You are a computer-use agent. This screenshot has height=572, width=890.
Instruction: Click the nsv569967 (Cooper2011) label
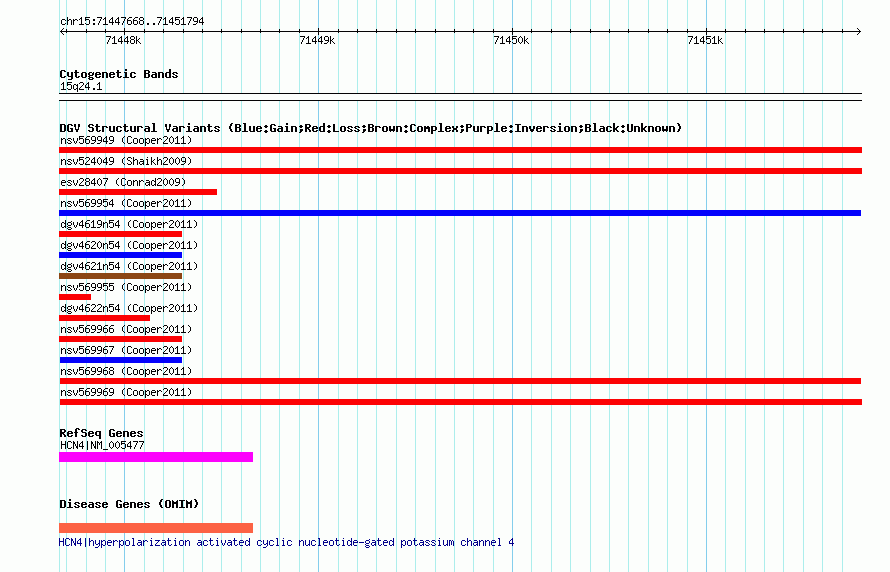[x=126, y=350]
